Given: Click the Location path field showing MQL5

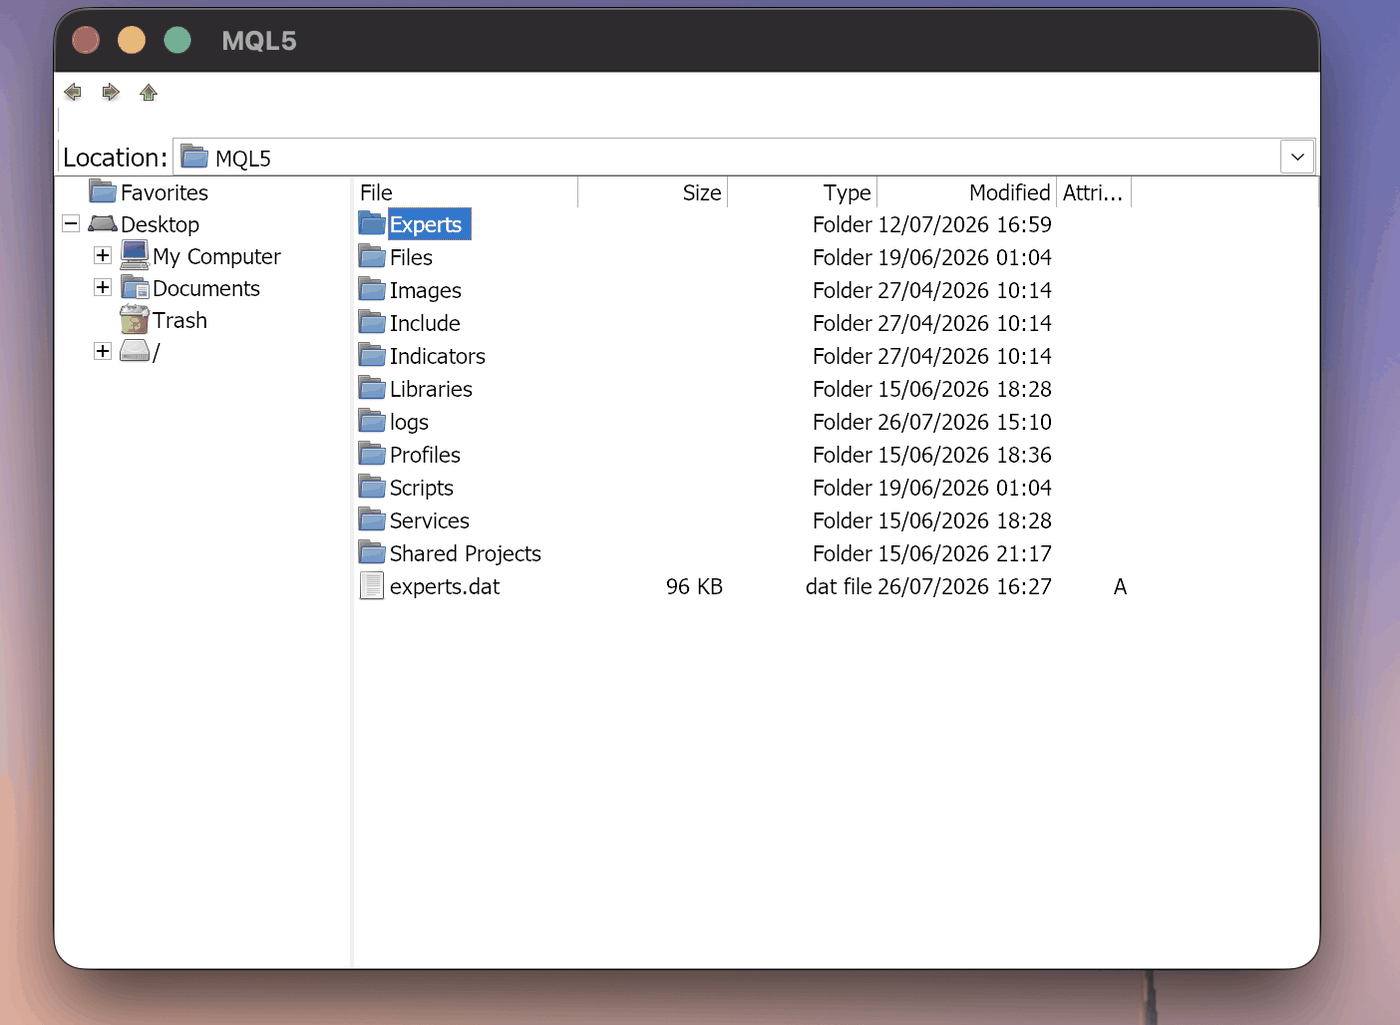Looking at the screenshot, I should click(x=726, y=157).
